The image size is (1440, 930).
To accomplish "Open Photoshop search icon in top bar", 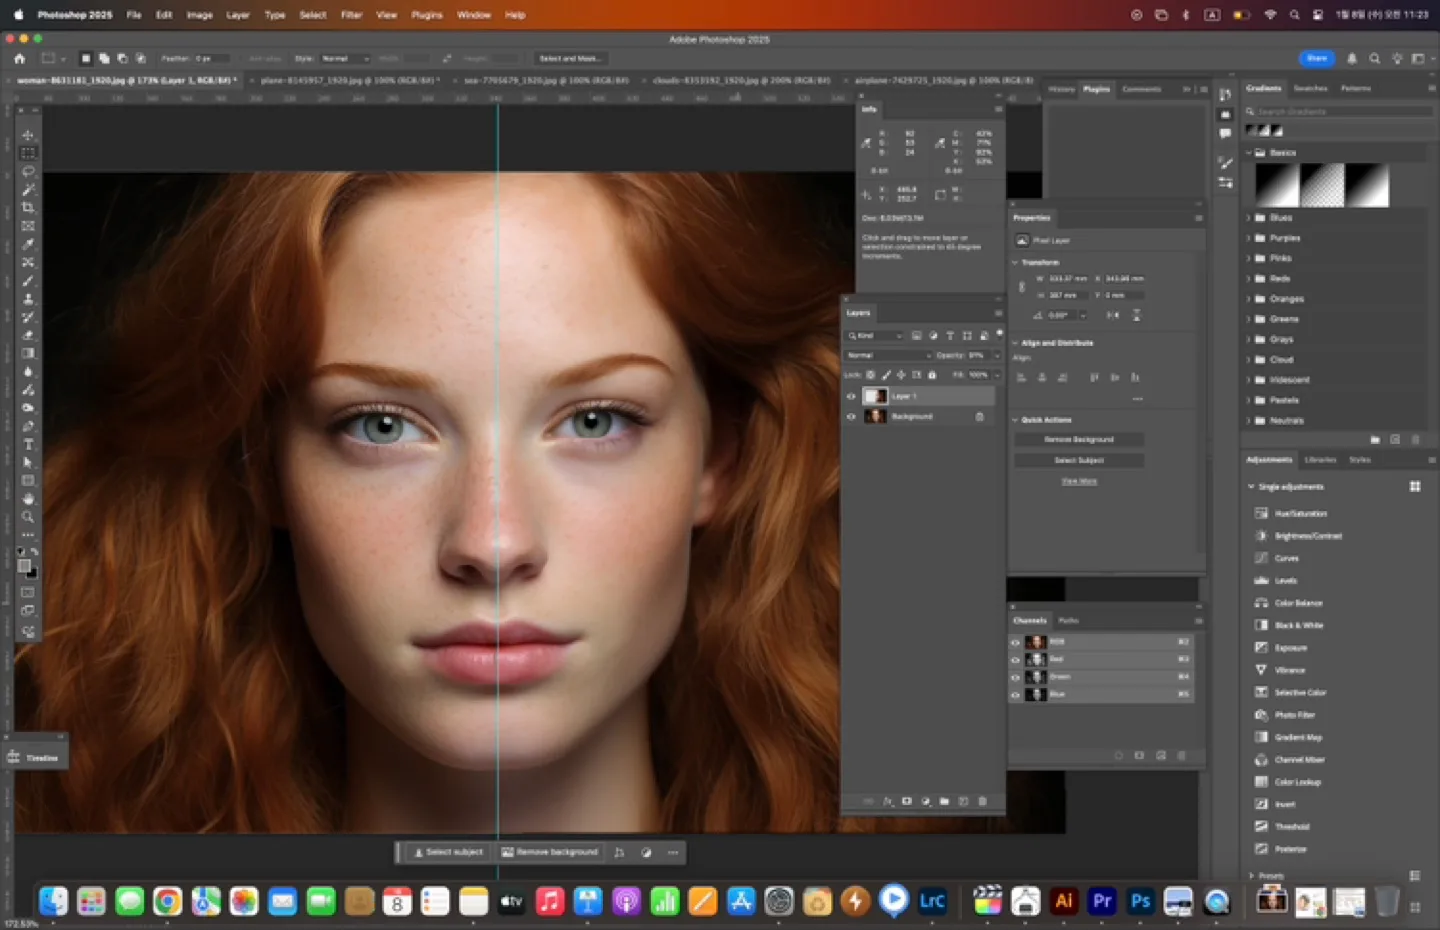I will point(1375,58).
